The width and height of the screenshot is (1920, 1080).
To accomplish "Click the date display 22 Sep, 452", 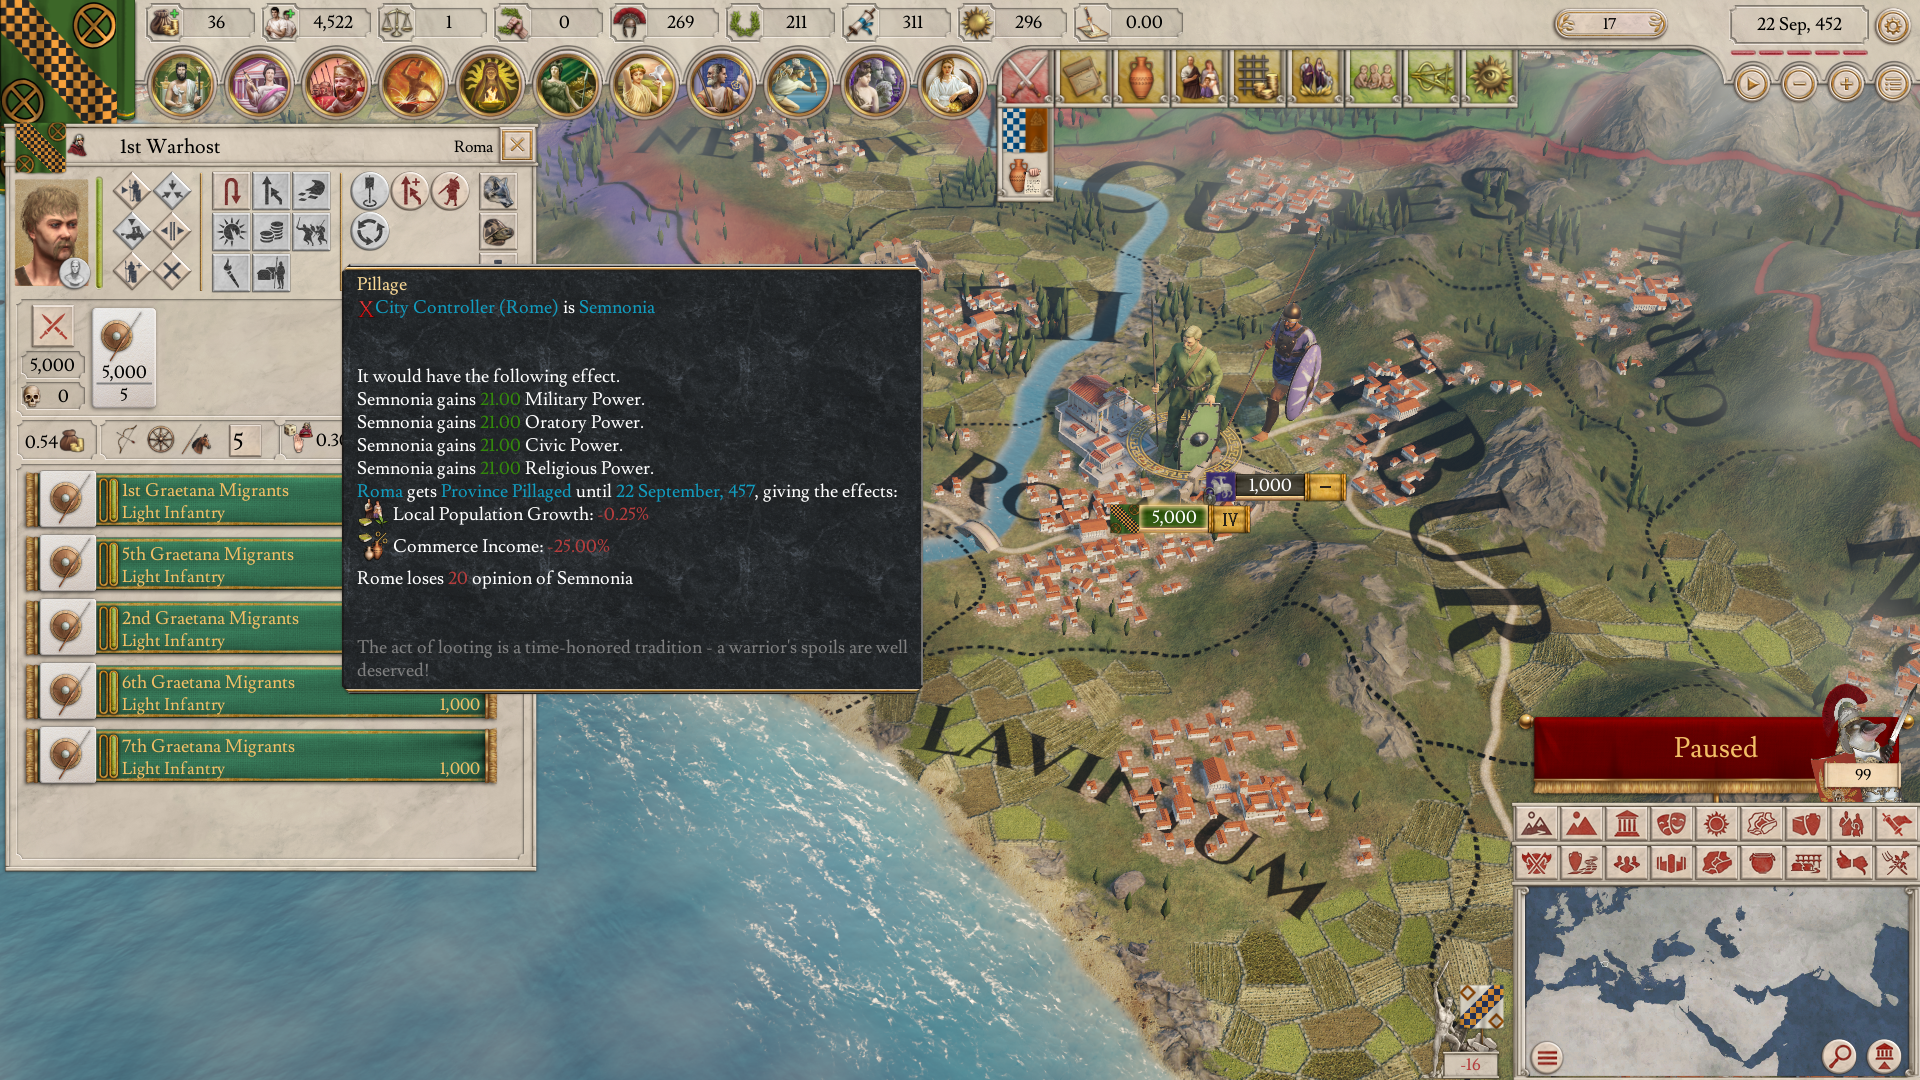I will tap(1799, 25).
